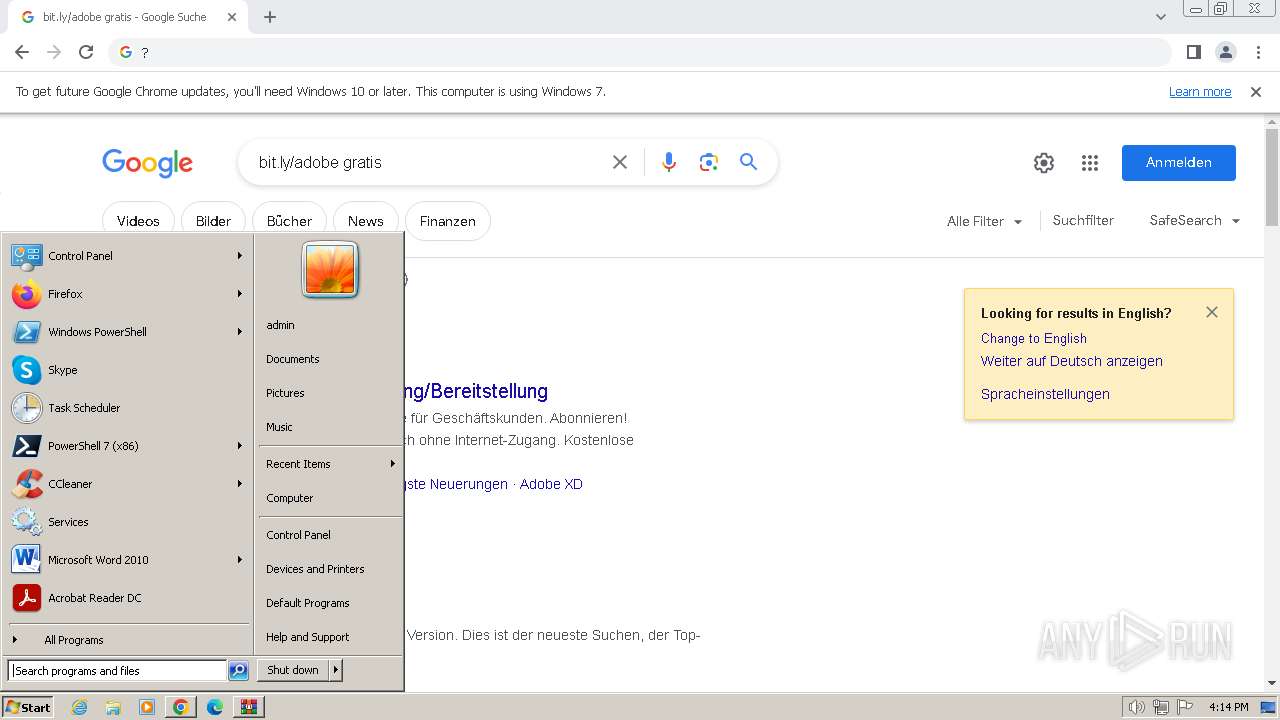
Task: Reload the current page
Action: pyautogui.click(x=86, y=52)
